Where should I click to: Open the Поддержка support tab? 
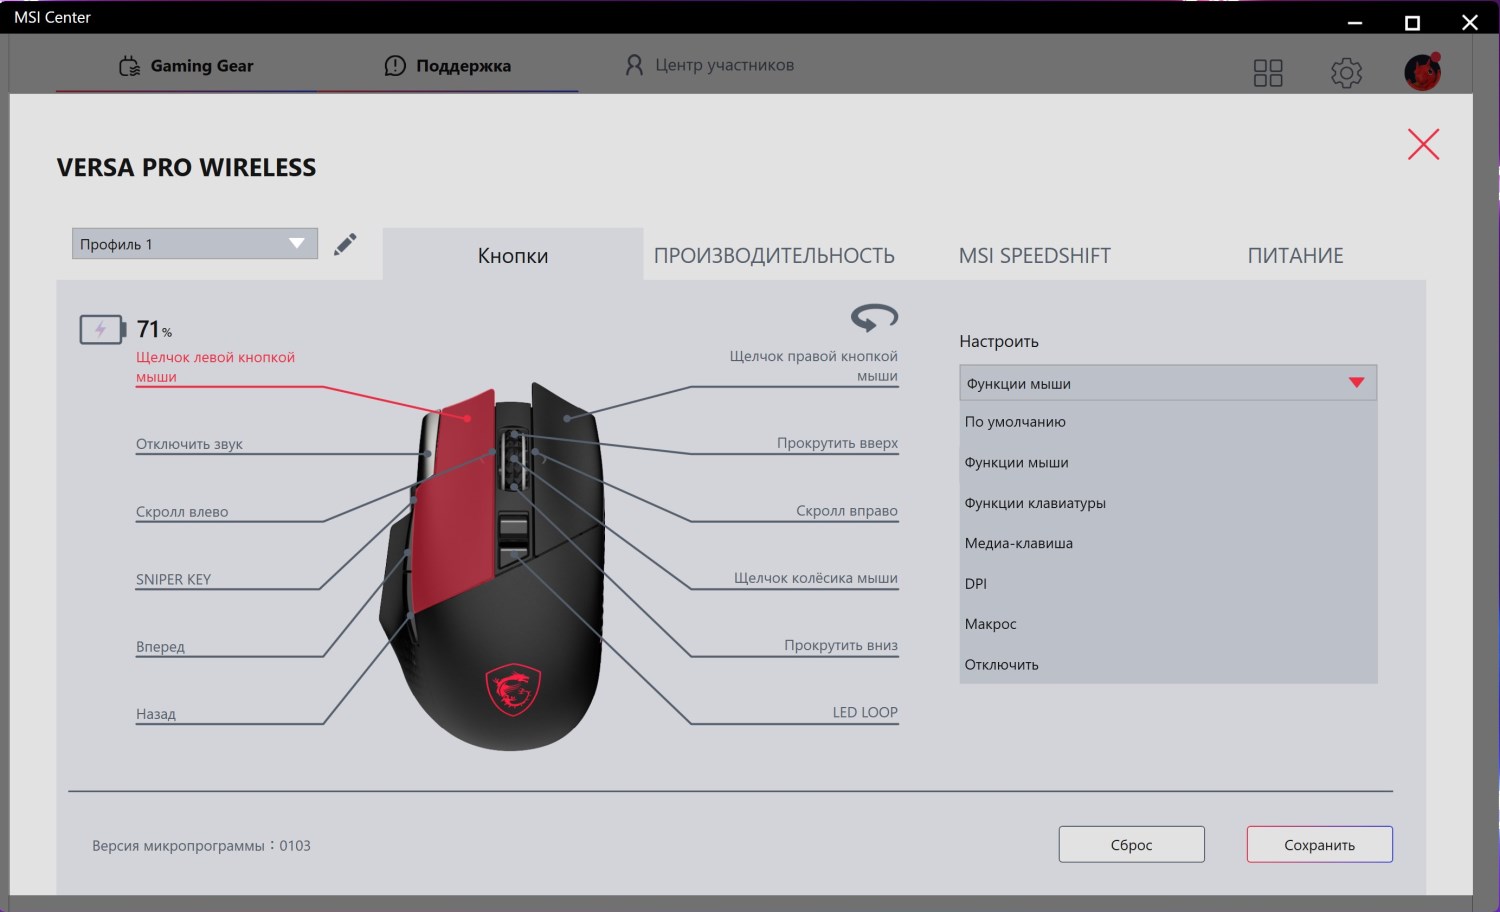tap(447, 66)
